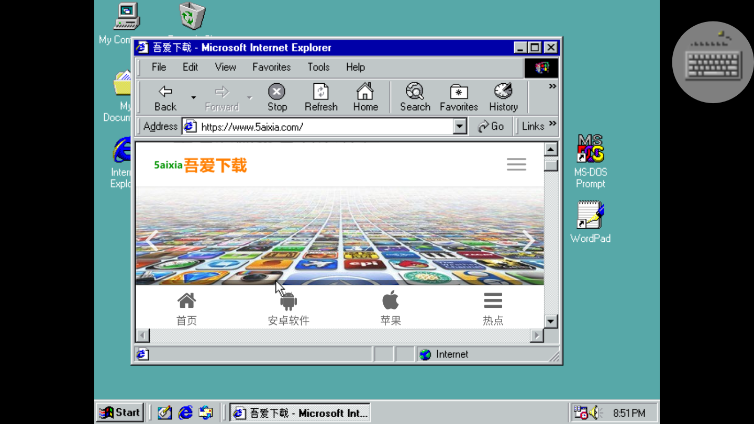
Task: Refresh the current page
Action: click(x=321, y=98)
